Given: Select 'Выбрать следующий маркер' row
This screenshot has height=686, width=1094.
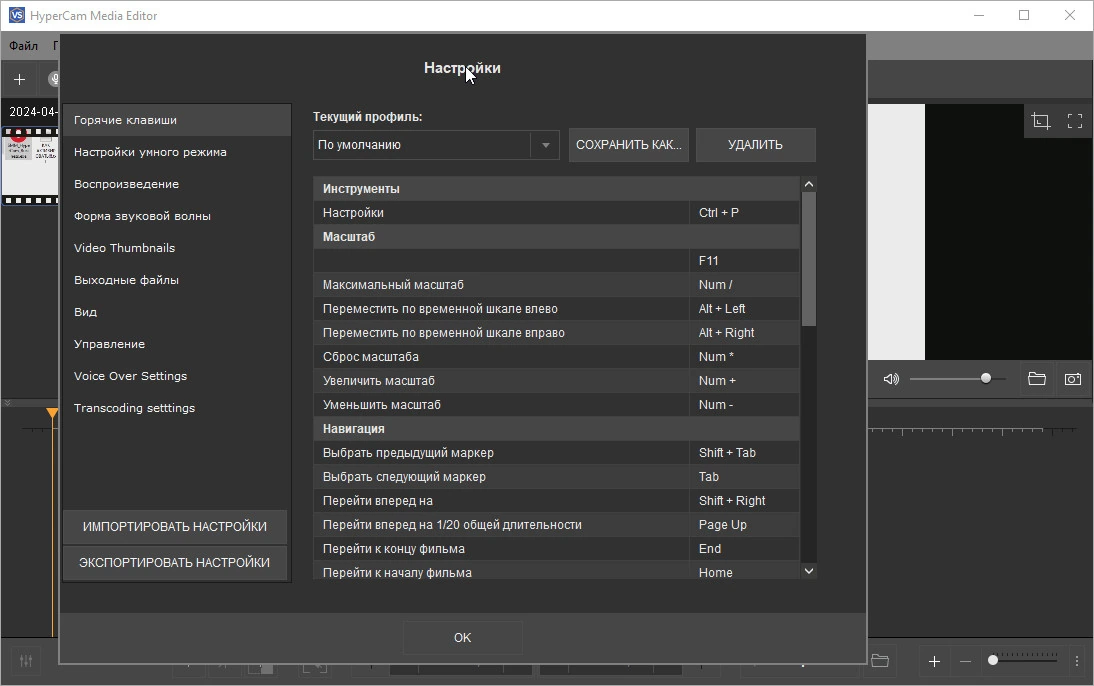Looking at the screenshot, I should [x=557, y=477].
